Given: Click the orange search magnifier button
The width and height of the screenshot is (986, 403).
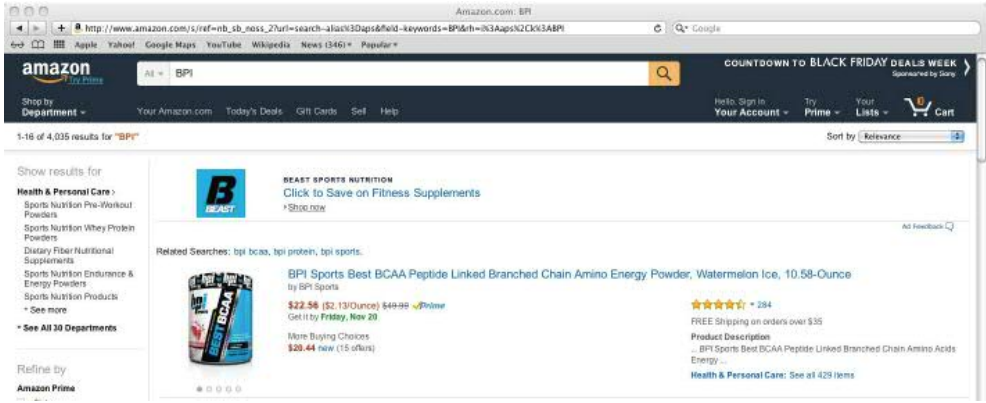Looking at the screenshot, I should pyautogui.click(x=660, y=73).
